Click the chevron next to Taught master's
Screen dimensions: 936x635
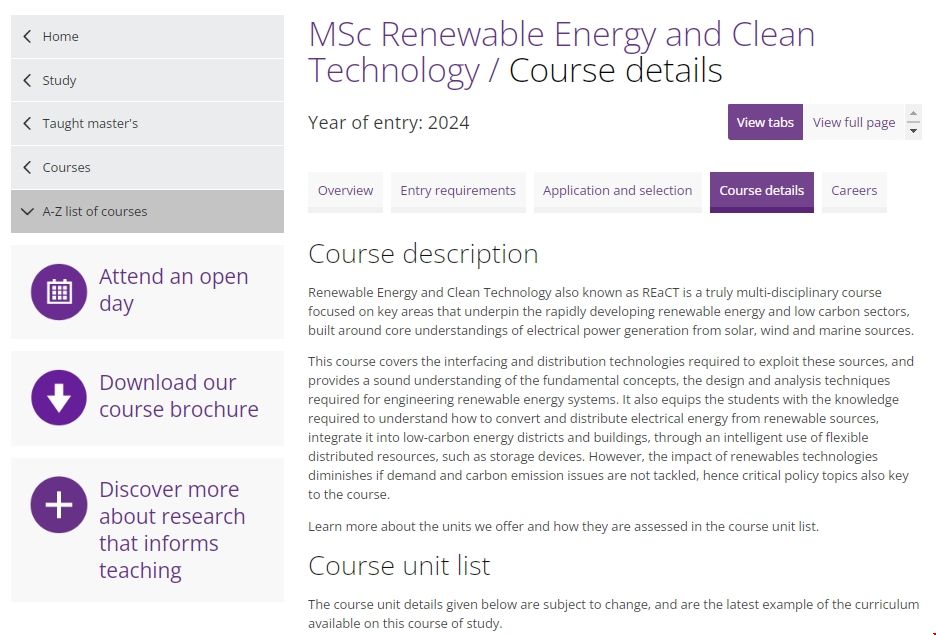coord(27,124)
